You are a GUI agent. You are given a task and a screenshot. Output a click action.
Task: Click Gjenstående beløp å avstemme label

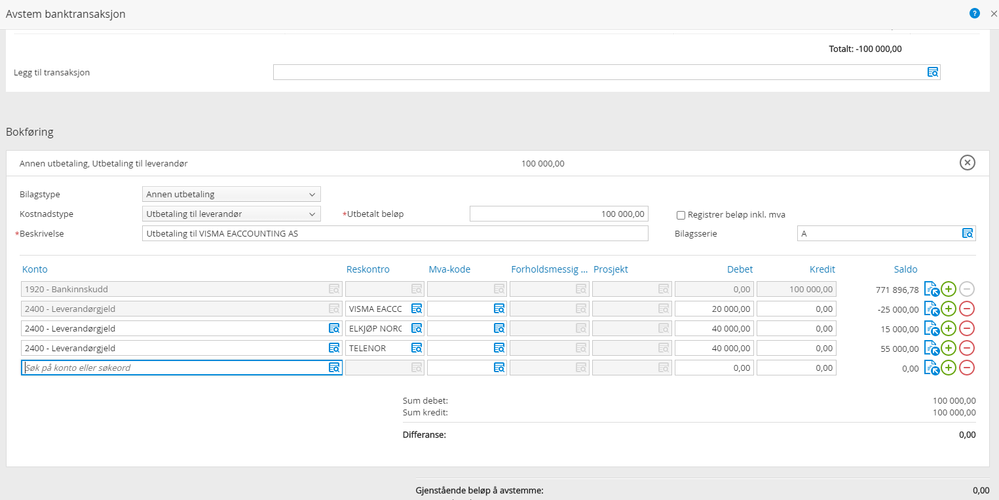coord(479,490)
